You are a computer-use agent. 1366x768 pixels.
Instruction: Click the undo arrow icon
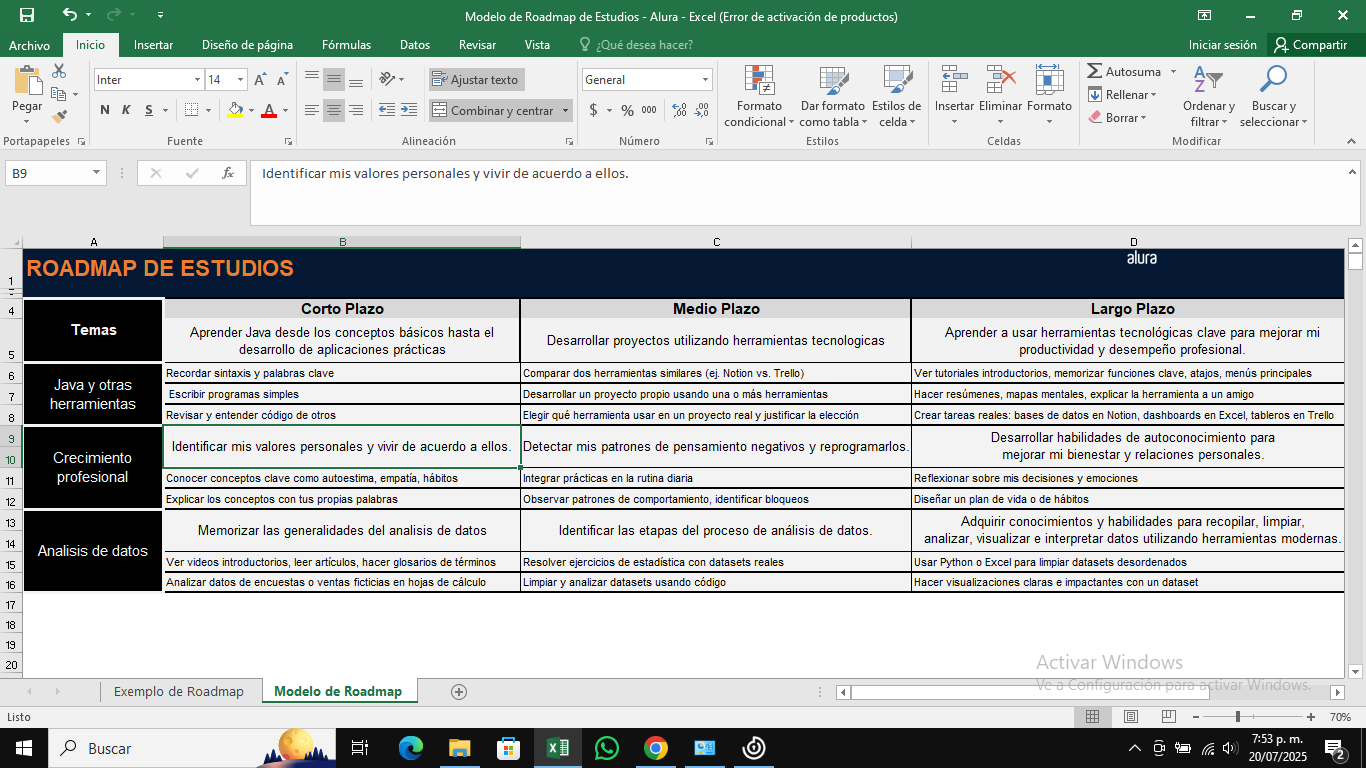point(69,16)
